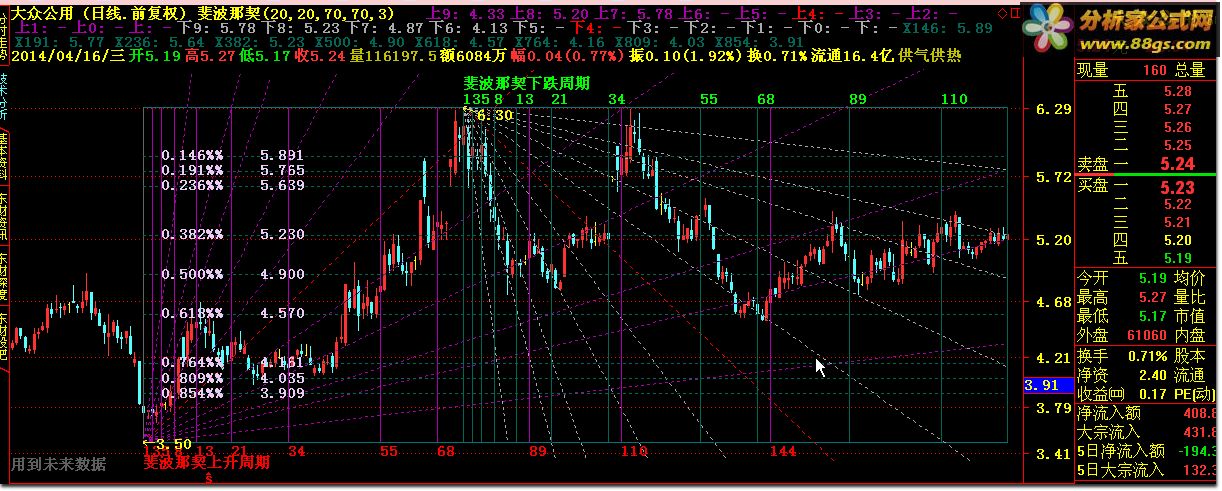The width and height of the screenshot is (1222, 491).
Task: Click the 5日大宗流入 row
Action: 1148,469
